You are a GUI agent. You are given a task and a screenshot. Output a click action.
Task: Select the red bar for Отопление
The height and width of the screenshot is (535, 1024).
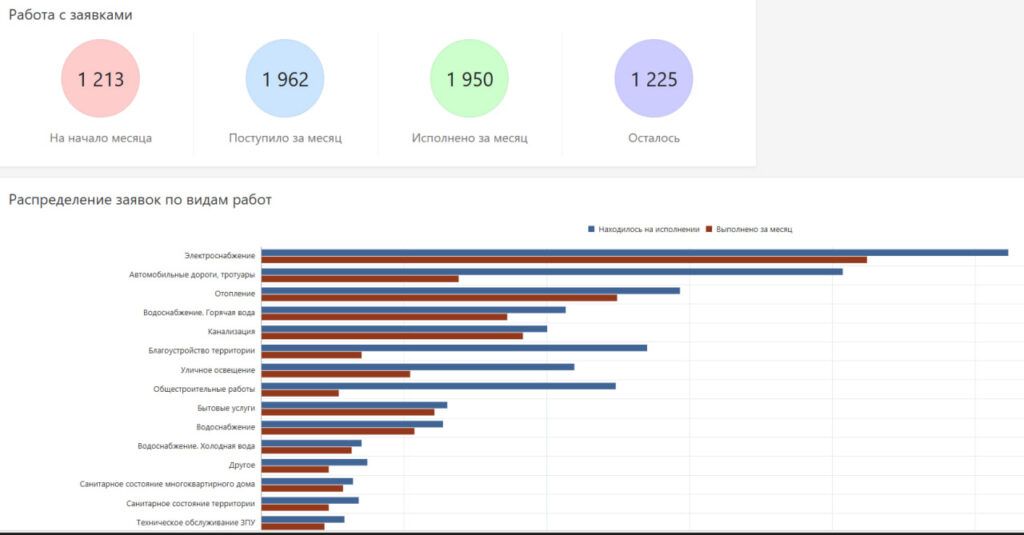[x=439, y=298]
